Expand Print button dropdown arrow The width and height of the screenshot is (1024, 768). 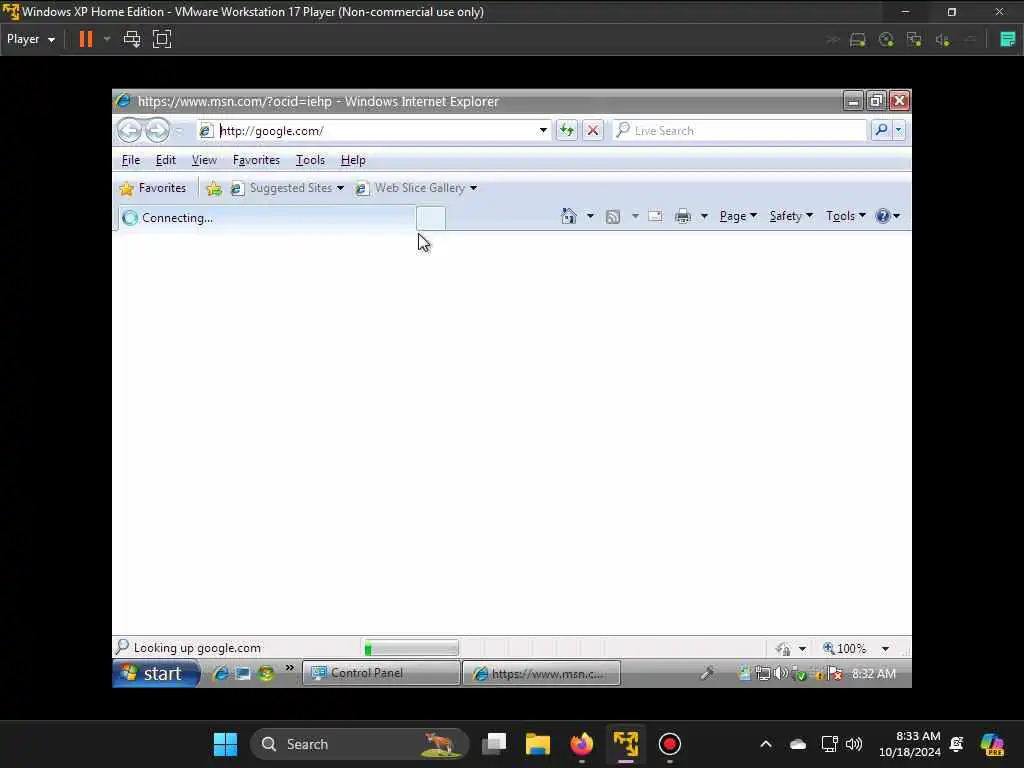(704, 216)
